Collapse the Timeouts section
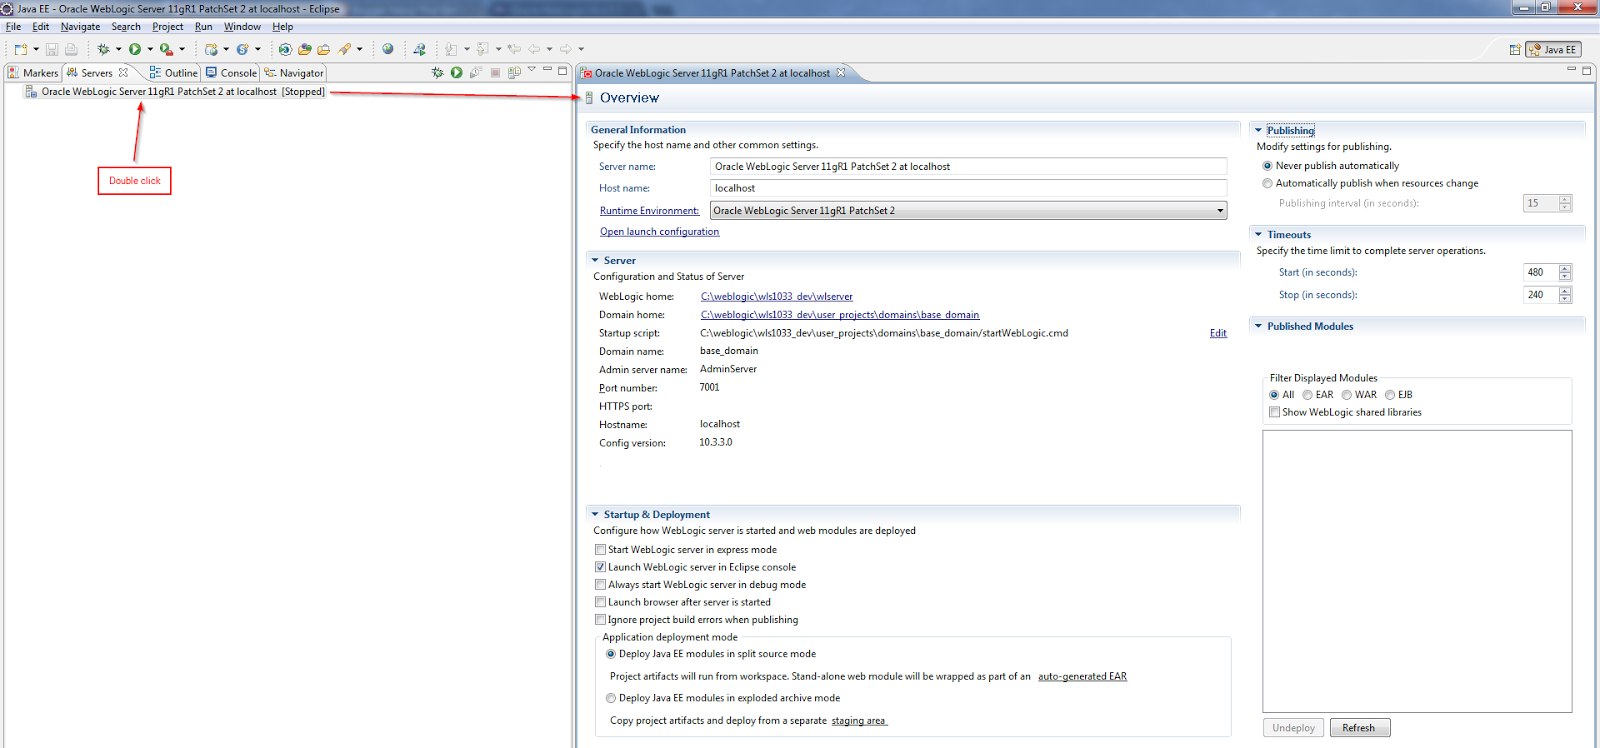The height and width of the screenshot is (748, 1600). (1259, 234)
